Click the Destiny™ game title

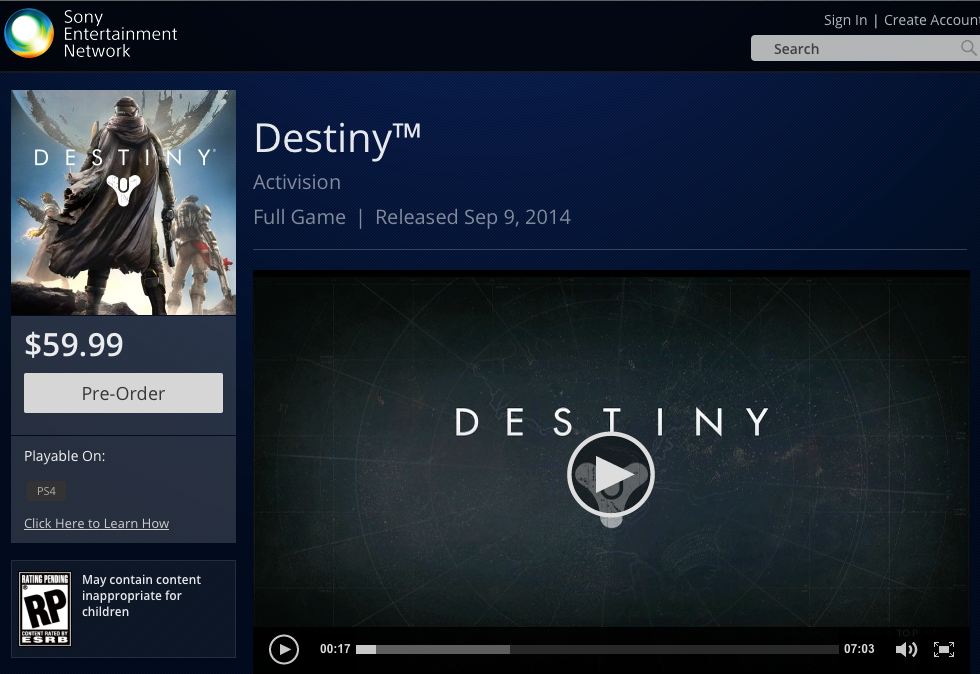[x=337, y=138]
